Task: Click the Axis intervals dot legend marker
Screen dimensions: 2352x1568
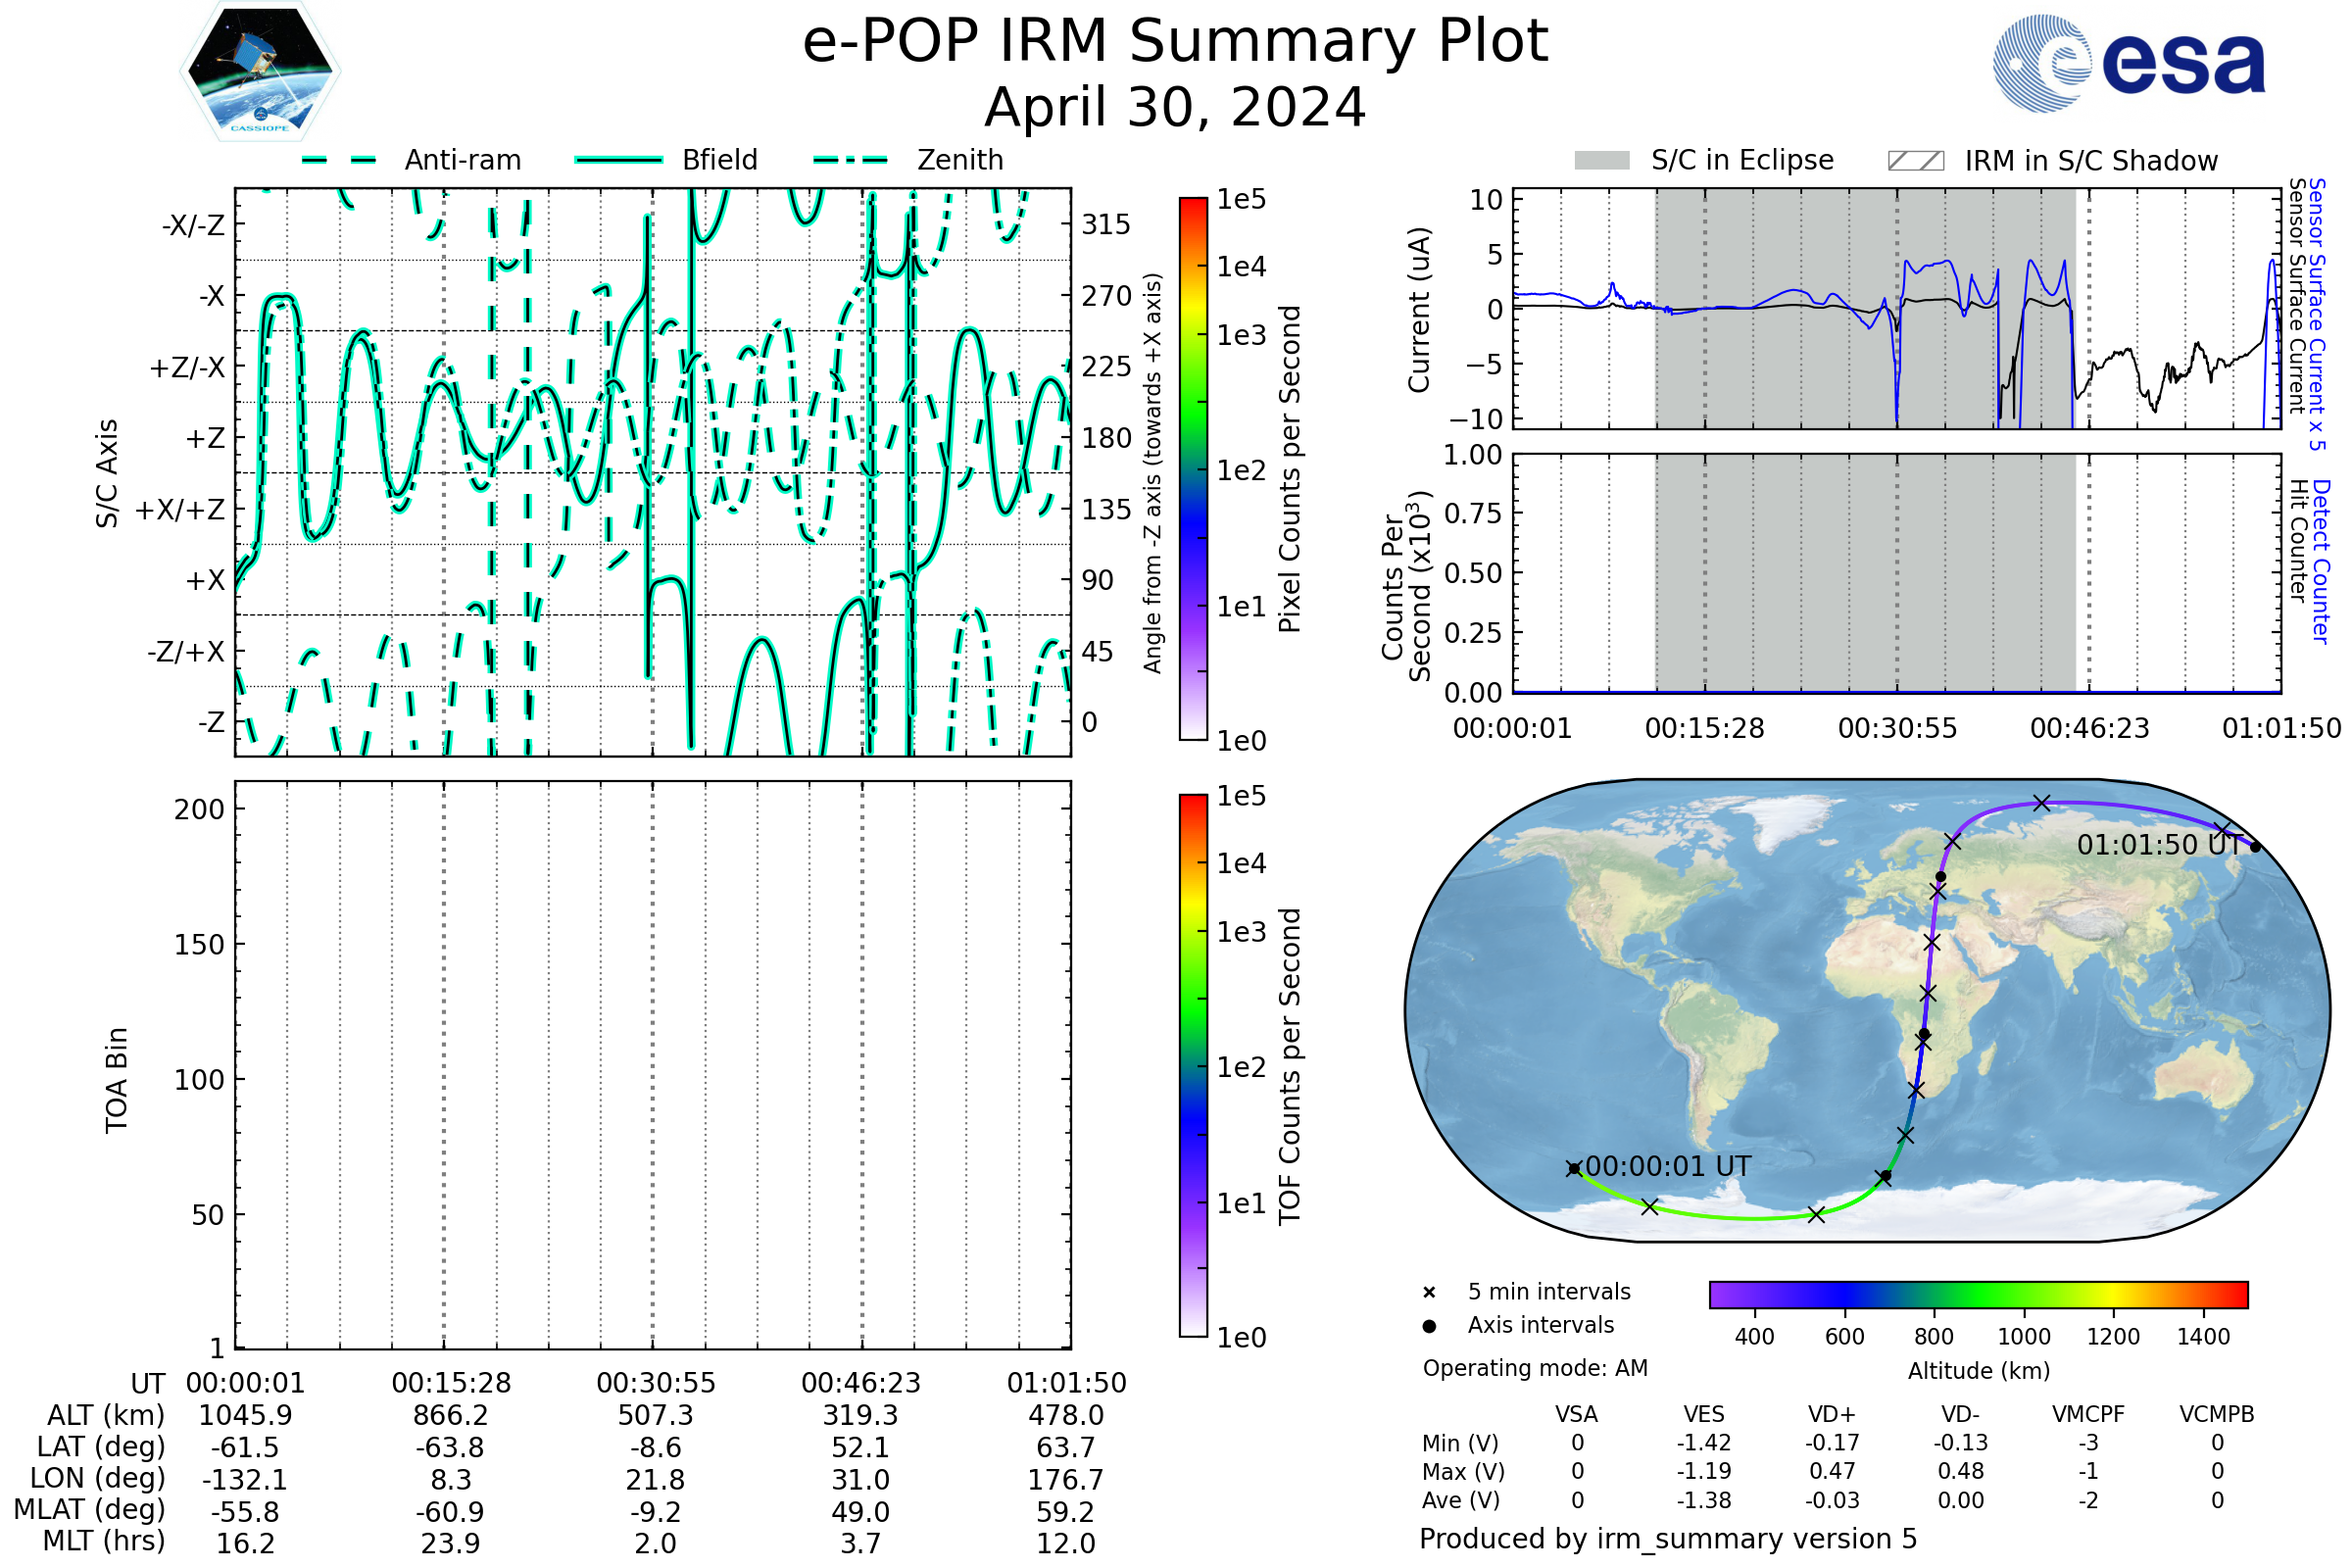Action: tap(1429, 1326)
